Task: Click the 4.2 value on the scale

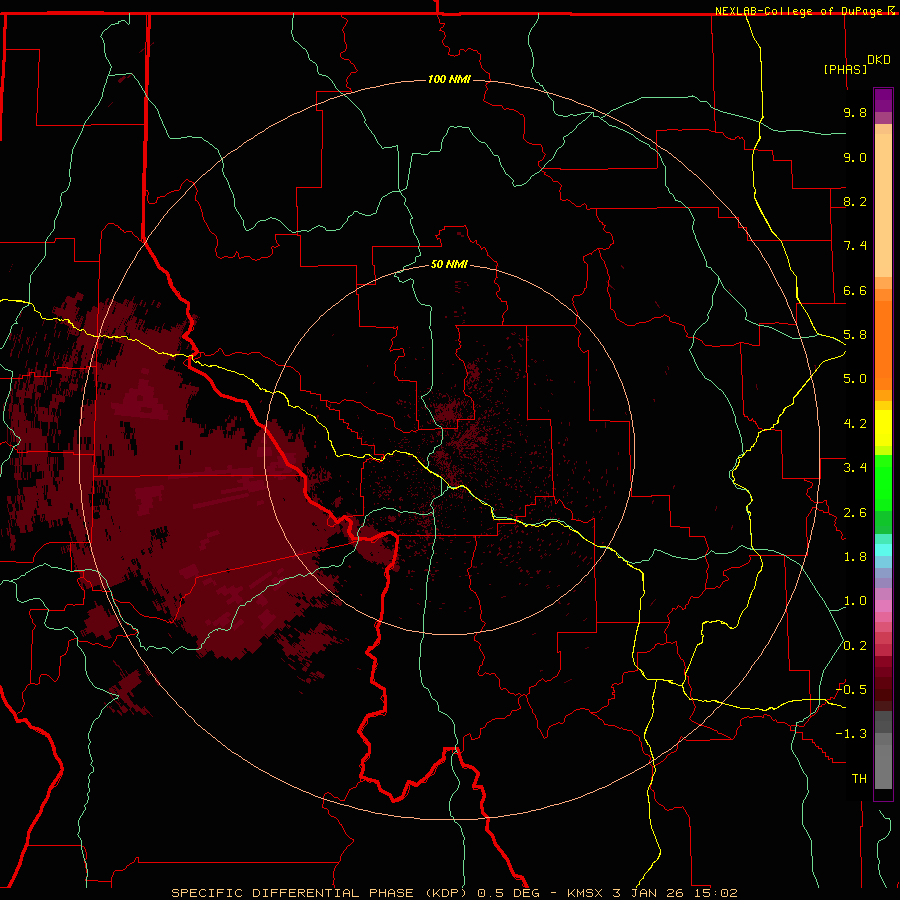Action: point(855,424)
